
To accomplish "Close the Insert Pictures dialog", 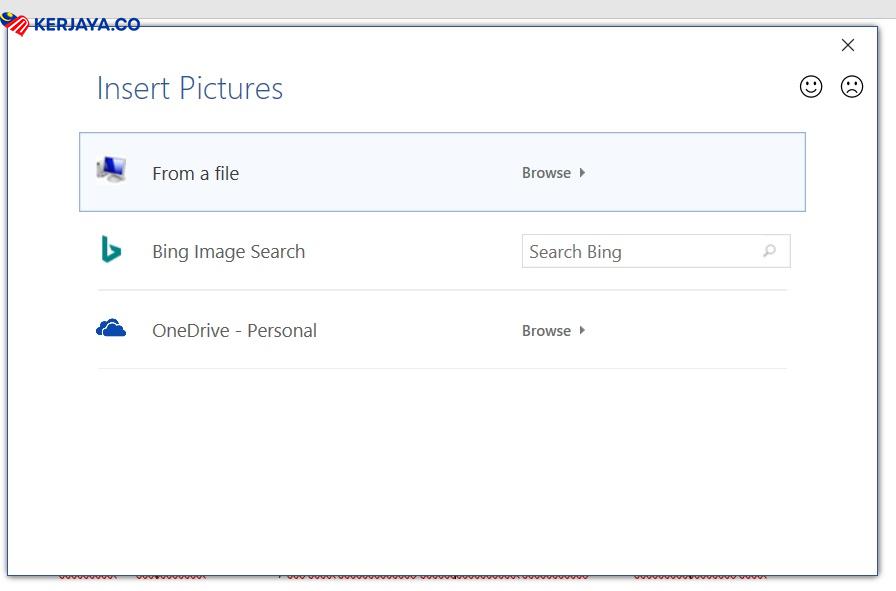I will coord(848,45).
